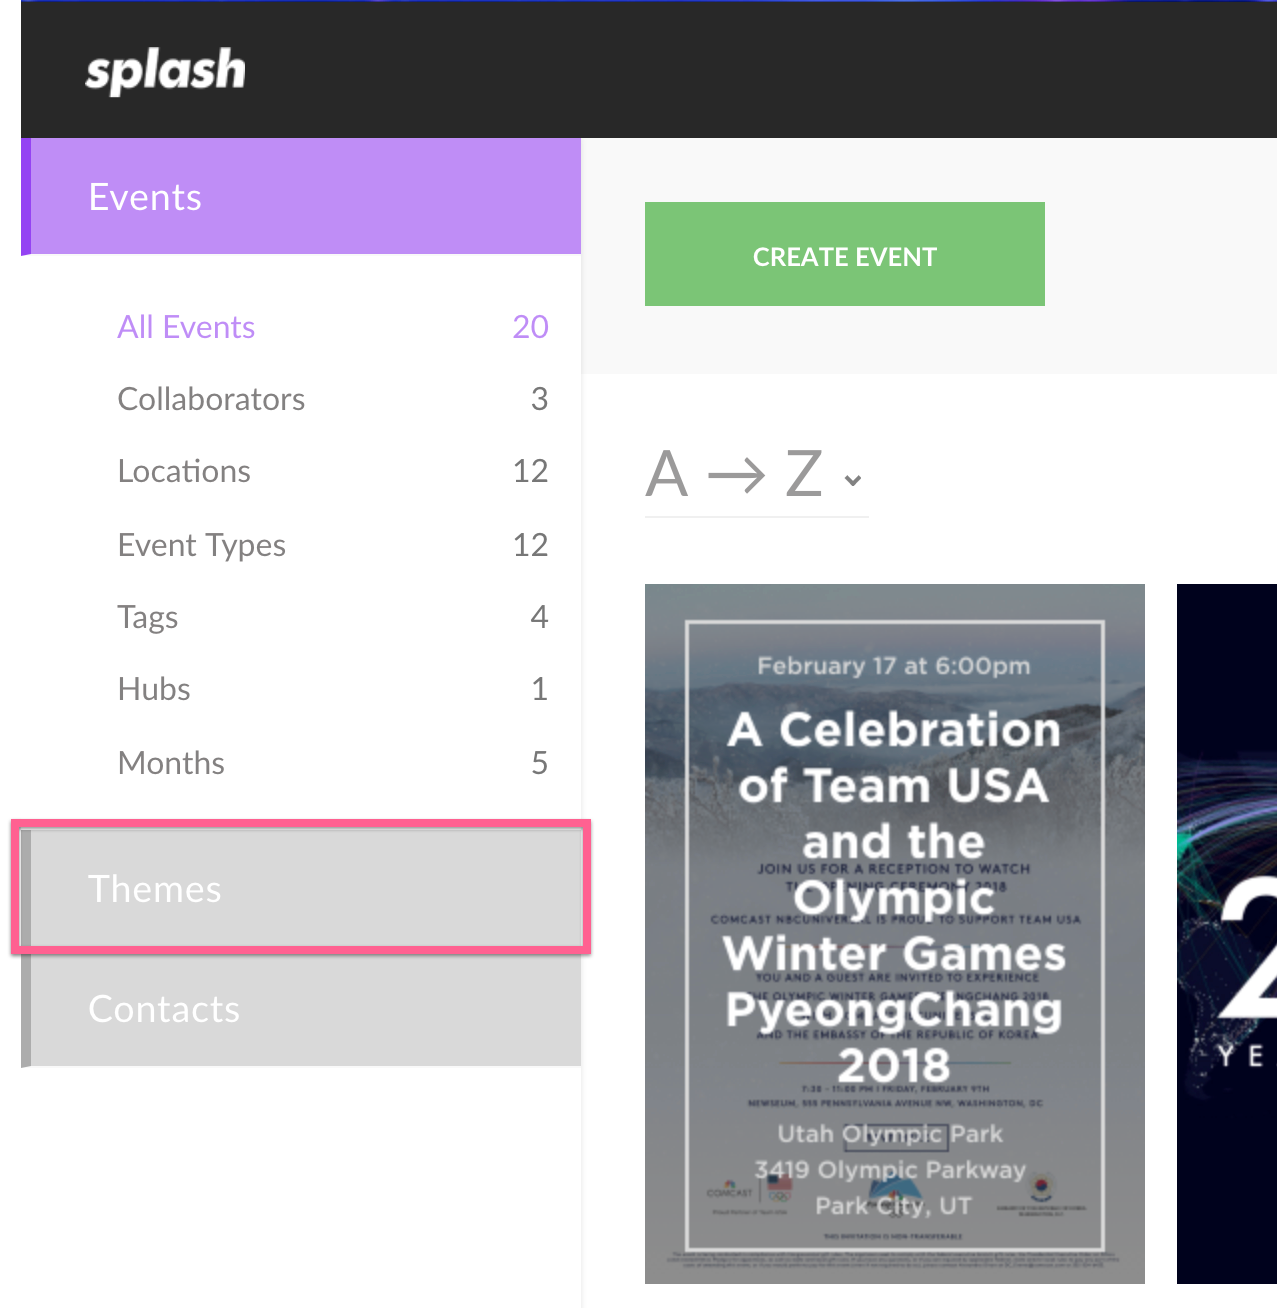This screenshot has width=1277, height=1308.
Task: Click the Collaborators count 3
Action: tap(539, 399)
